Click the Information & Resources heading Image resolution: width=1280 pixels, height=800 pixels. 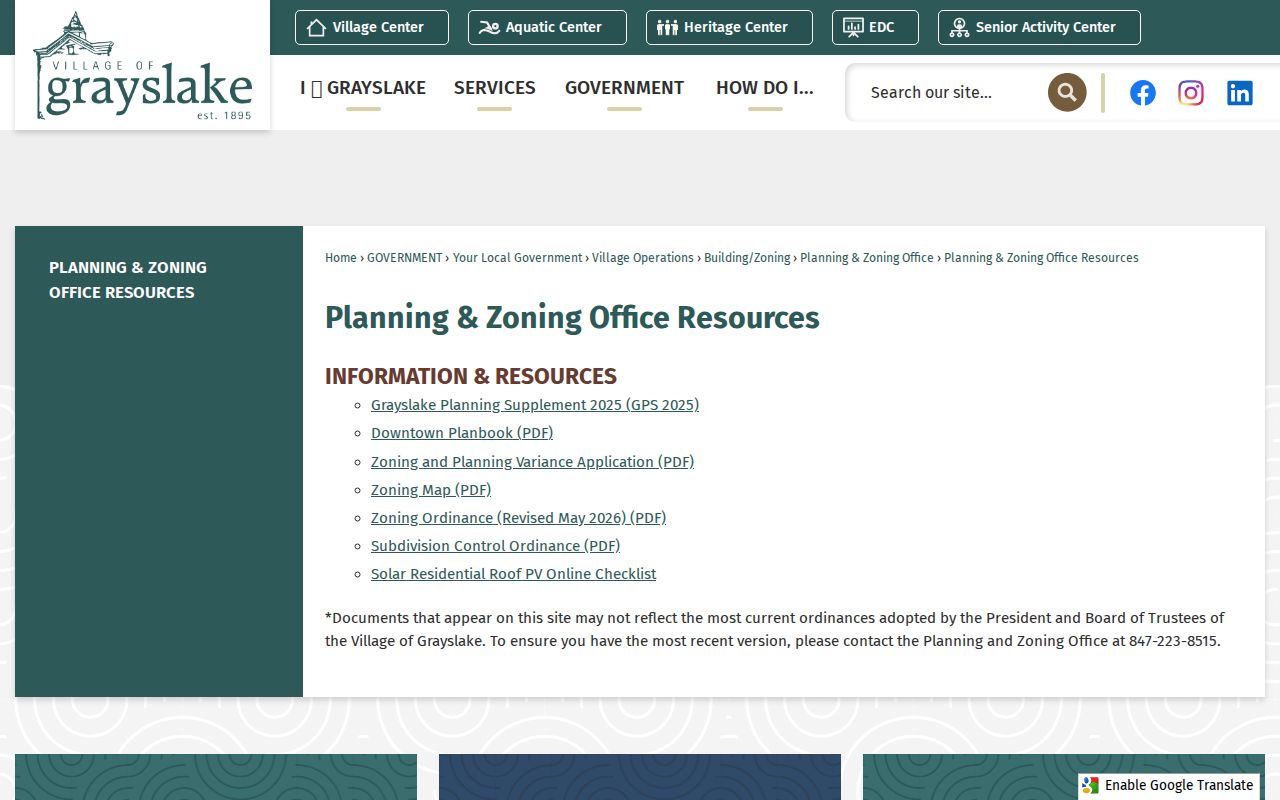(x=471, y=376)
